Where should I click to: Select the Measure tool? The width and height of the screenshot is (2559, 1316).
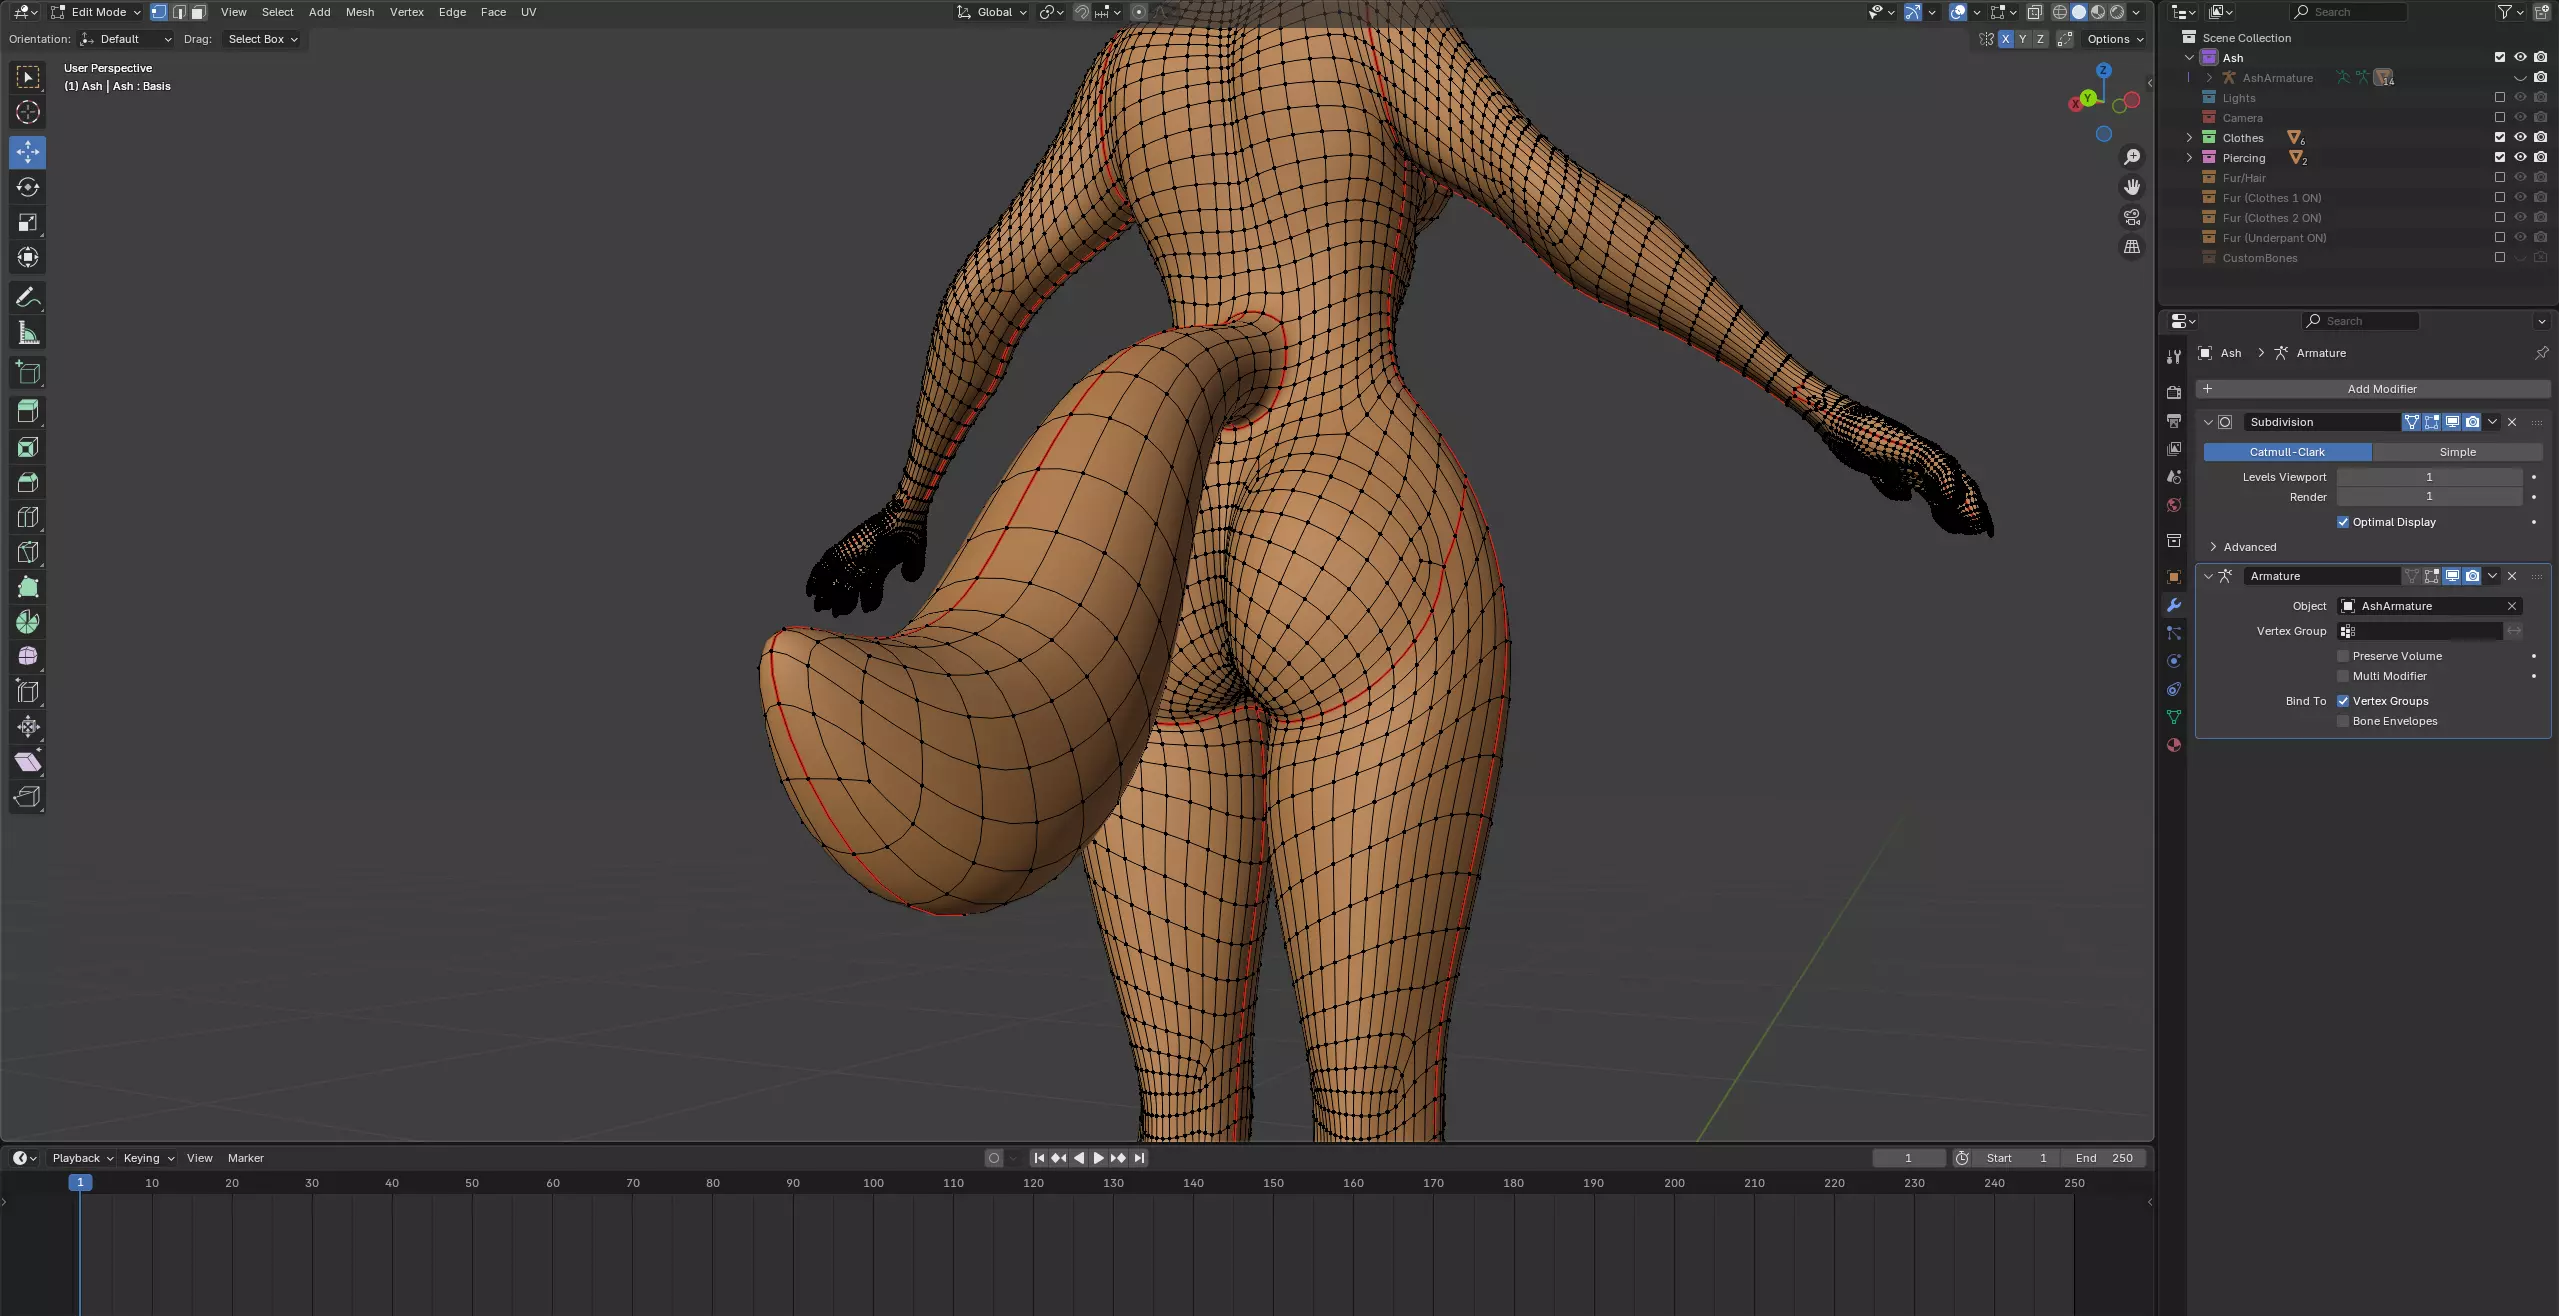pos(28,333)
